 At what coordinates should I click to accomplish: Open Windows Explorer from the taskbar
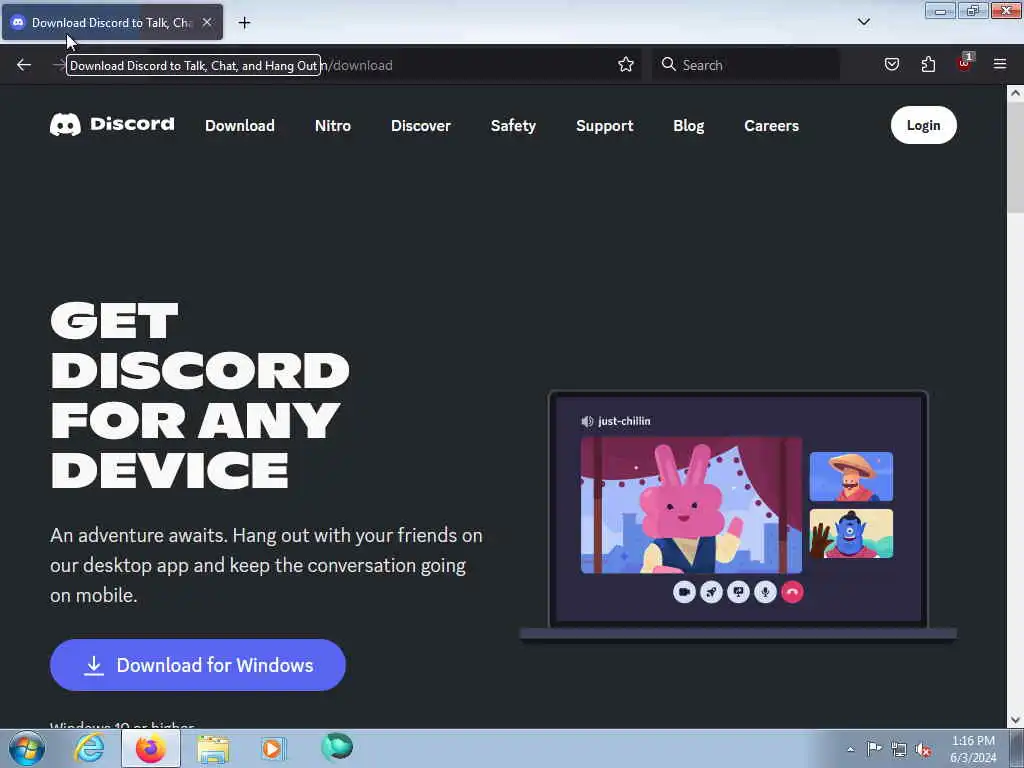point(214,749)
